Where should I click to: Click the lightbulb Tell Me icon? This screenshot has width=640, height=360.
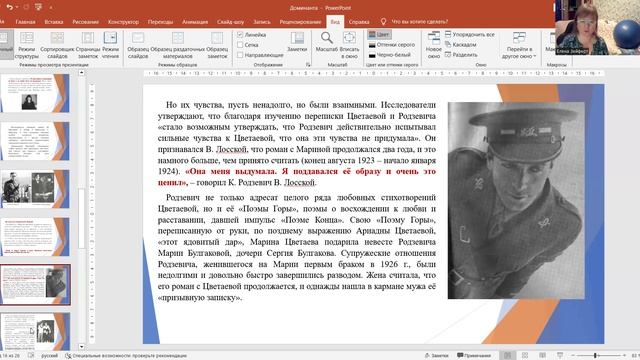click(x=383, y=21)
